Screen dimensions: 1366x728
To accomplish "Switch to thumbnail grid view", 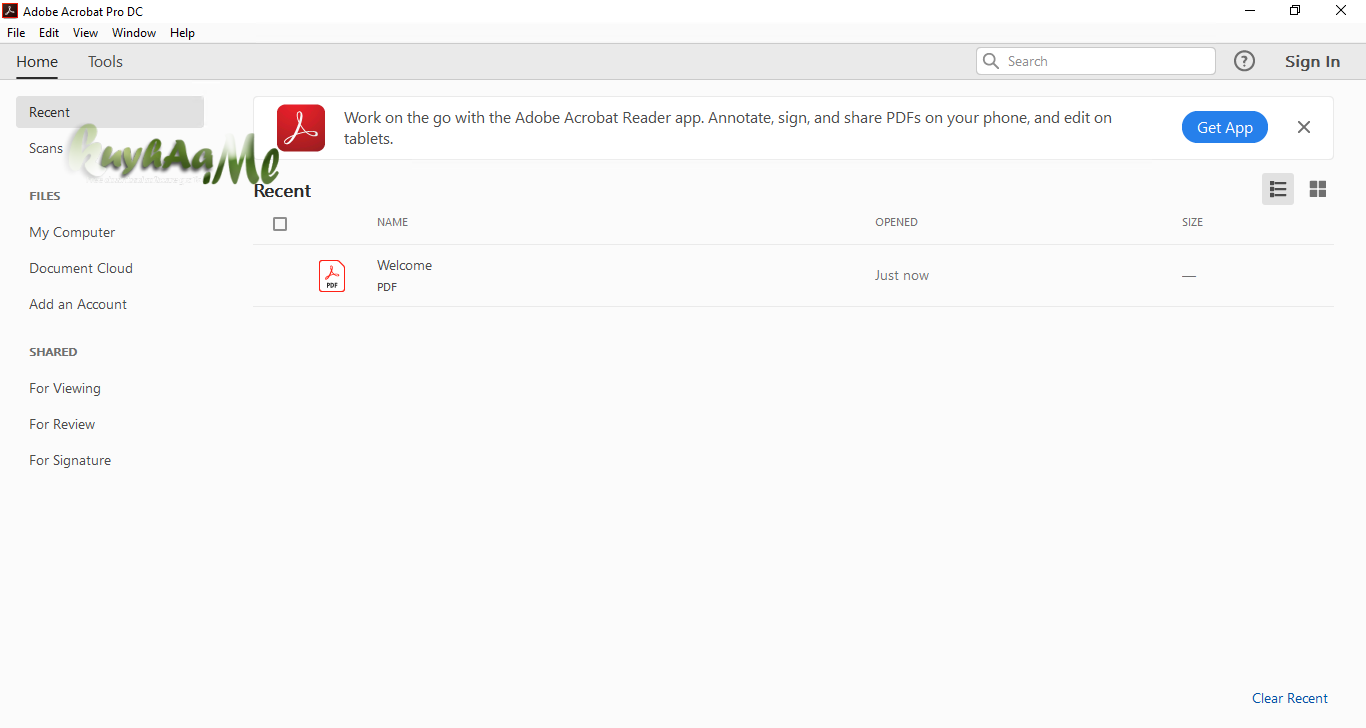I will tap(1318, 189).
